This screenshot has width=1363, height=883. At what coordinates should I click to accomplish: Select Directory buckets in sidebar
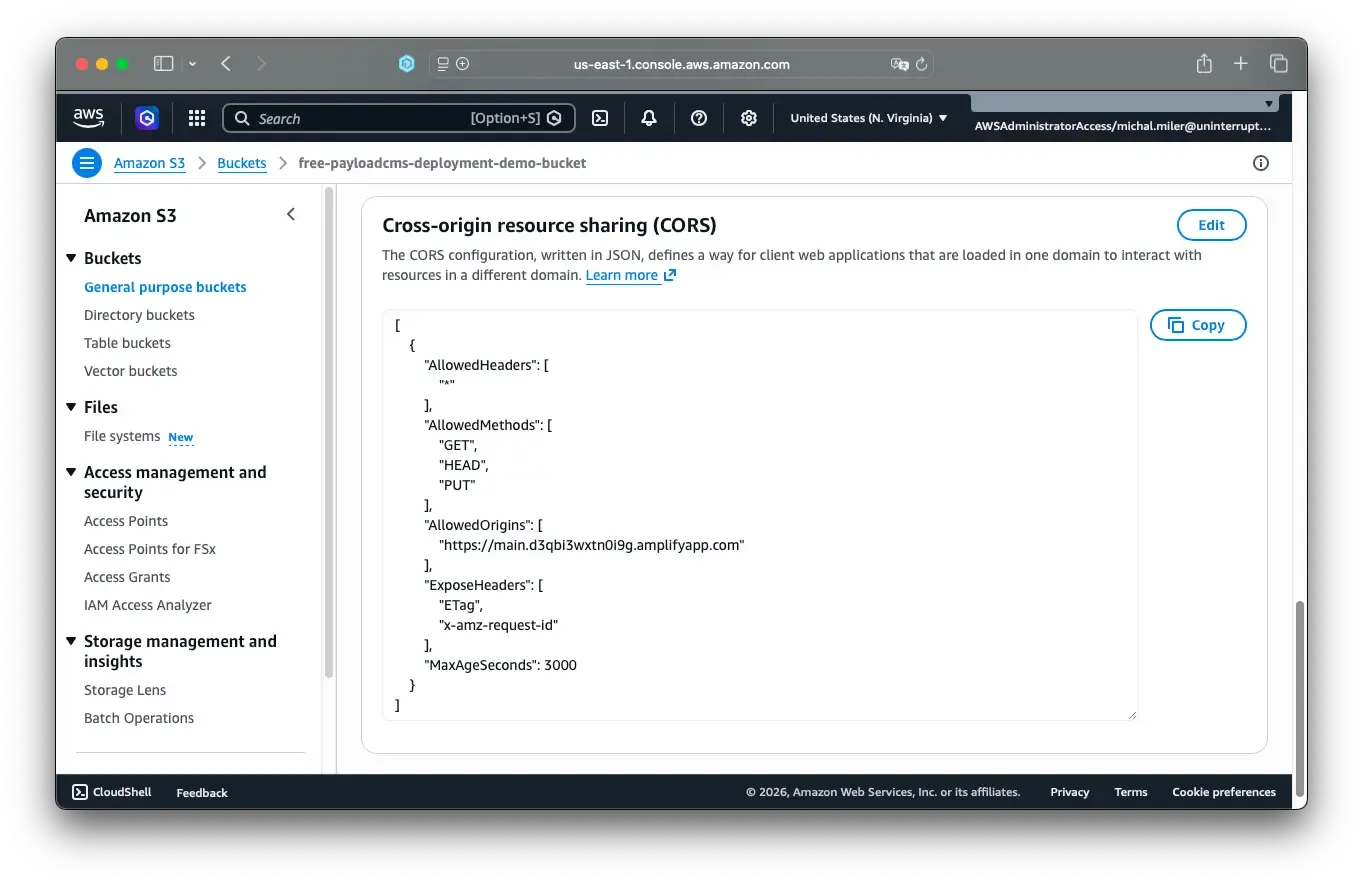point(139,315)
